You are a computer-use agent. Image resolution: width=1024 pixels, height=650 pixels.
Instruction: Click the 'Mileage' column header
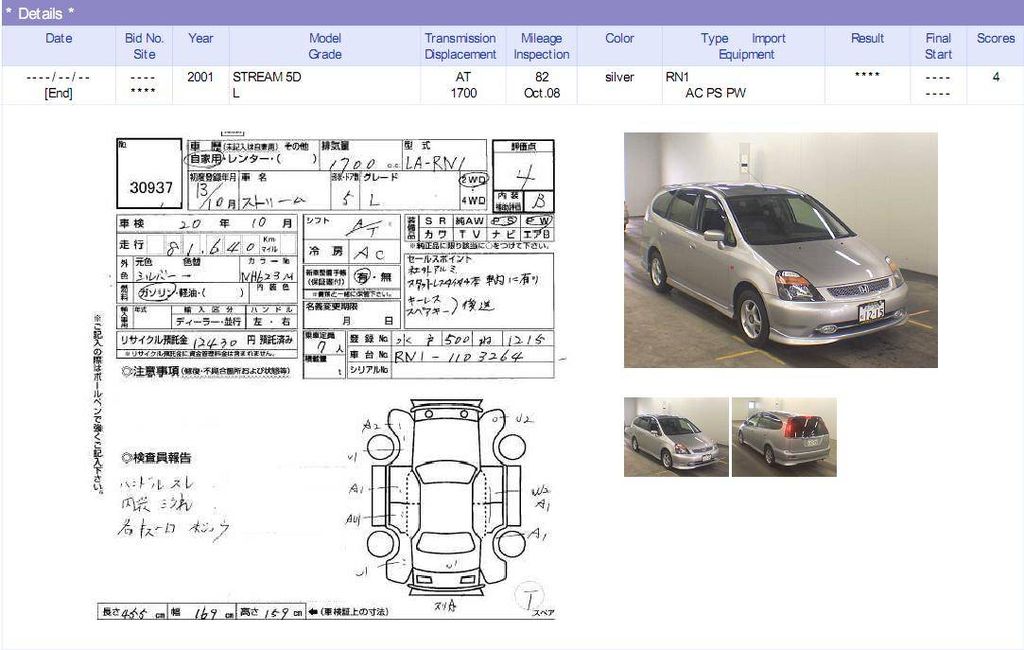[x=541, y=39]
